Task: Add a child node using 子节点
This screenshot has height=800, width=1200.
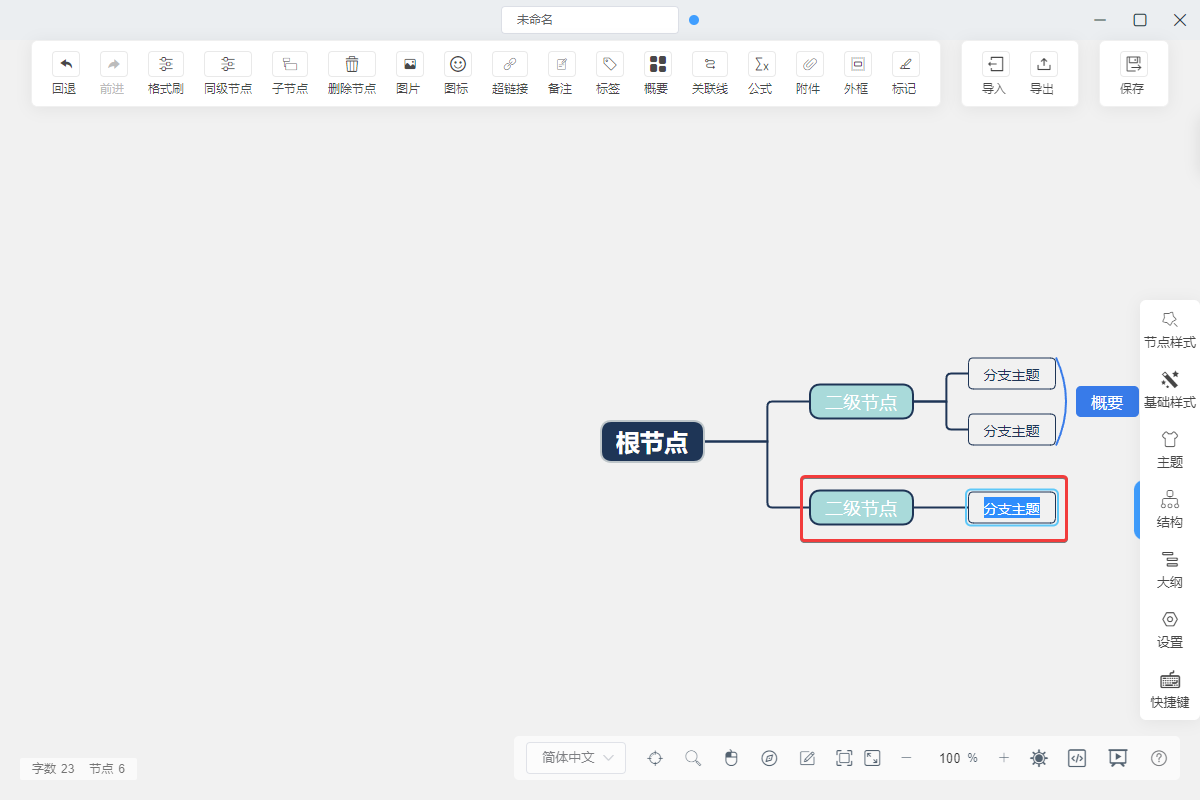Action: tap(289, 73)
